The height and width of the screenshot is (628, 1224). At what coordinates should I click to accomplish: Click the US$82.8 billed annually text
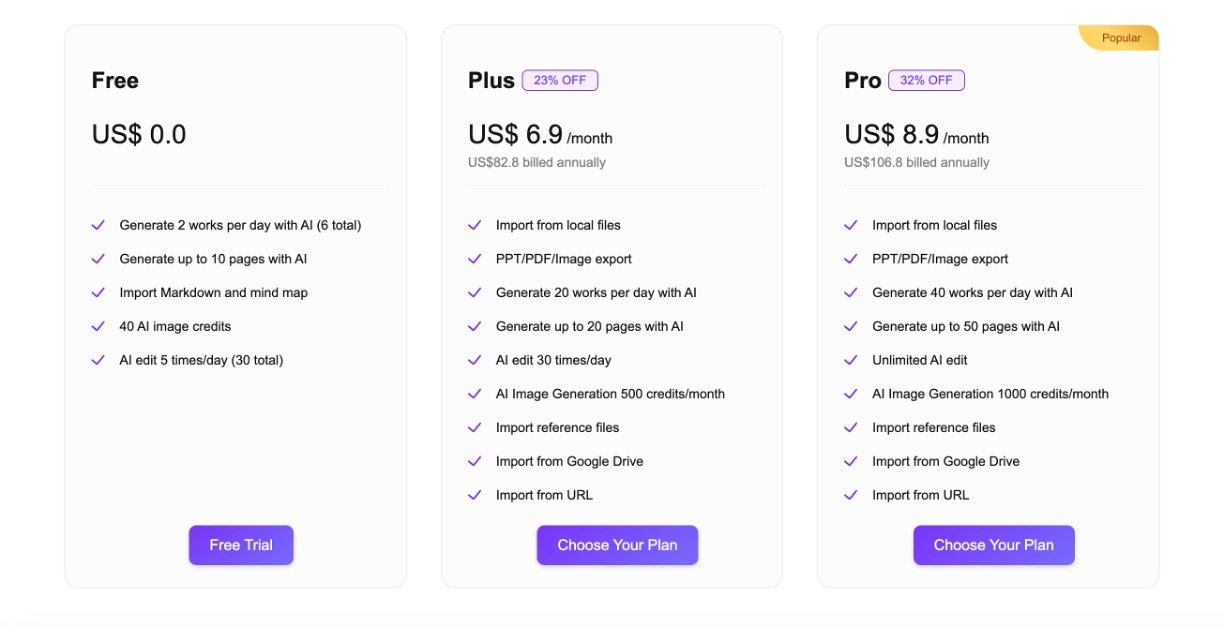[x=537, y=162]
